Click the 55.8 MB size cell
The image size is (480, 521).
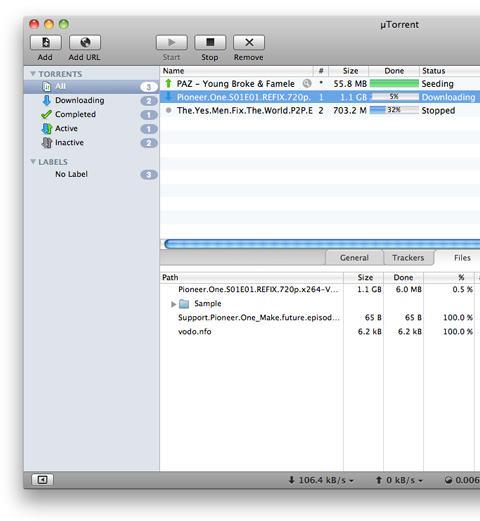click(350, 84)
